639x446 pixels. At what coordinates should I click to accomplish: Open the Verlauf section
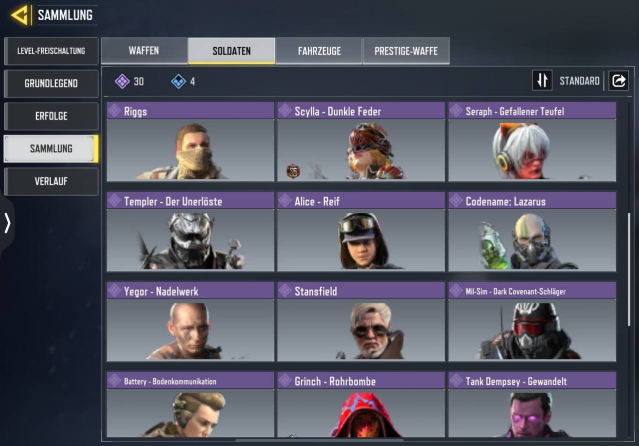pos(51,181)
